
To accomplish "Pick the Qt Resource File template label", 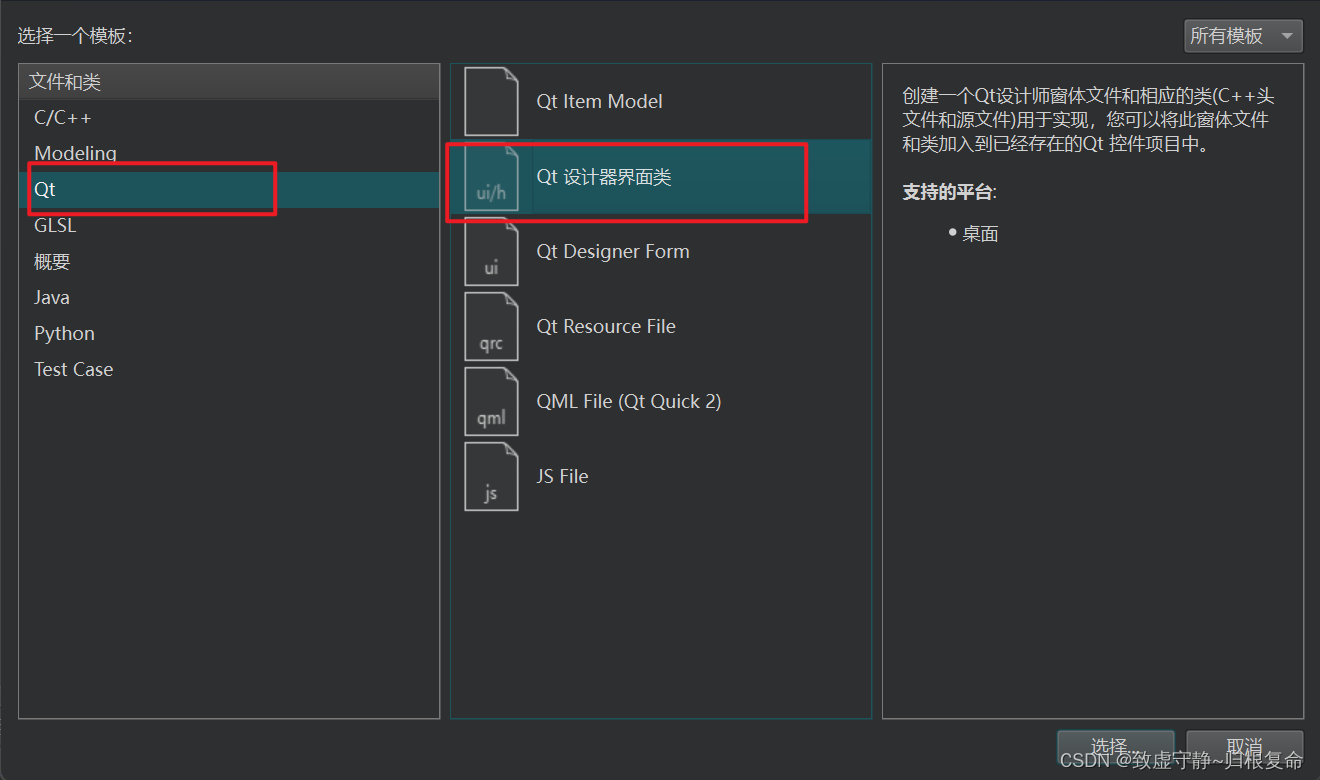I will tap(606, 327).
